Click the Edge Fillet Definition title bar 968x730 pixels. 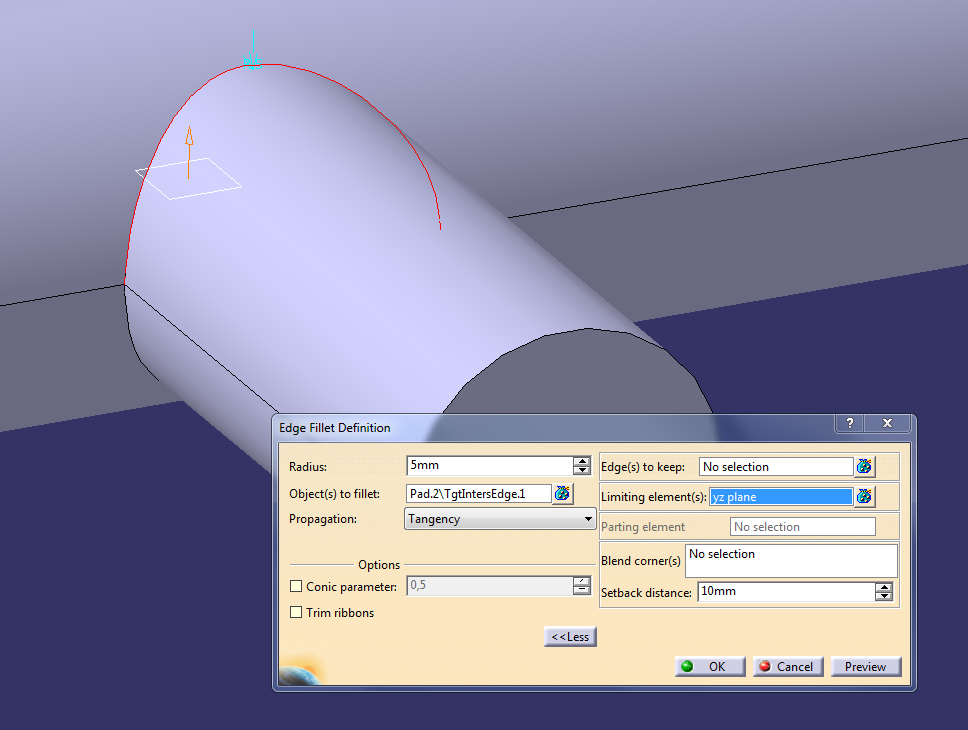tap(556, 427)
